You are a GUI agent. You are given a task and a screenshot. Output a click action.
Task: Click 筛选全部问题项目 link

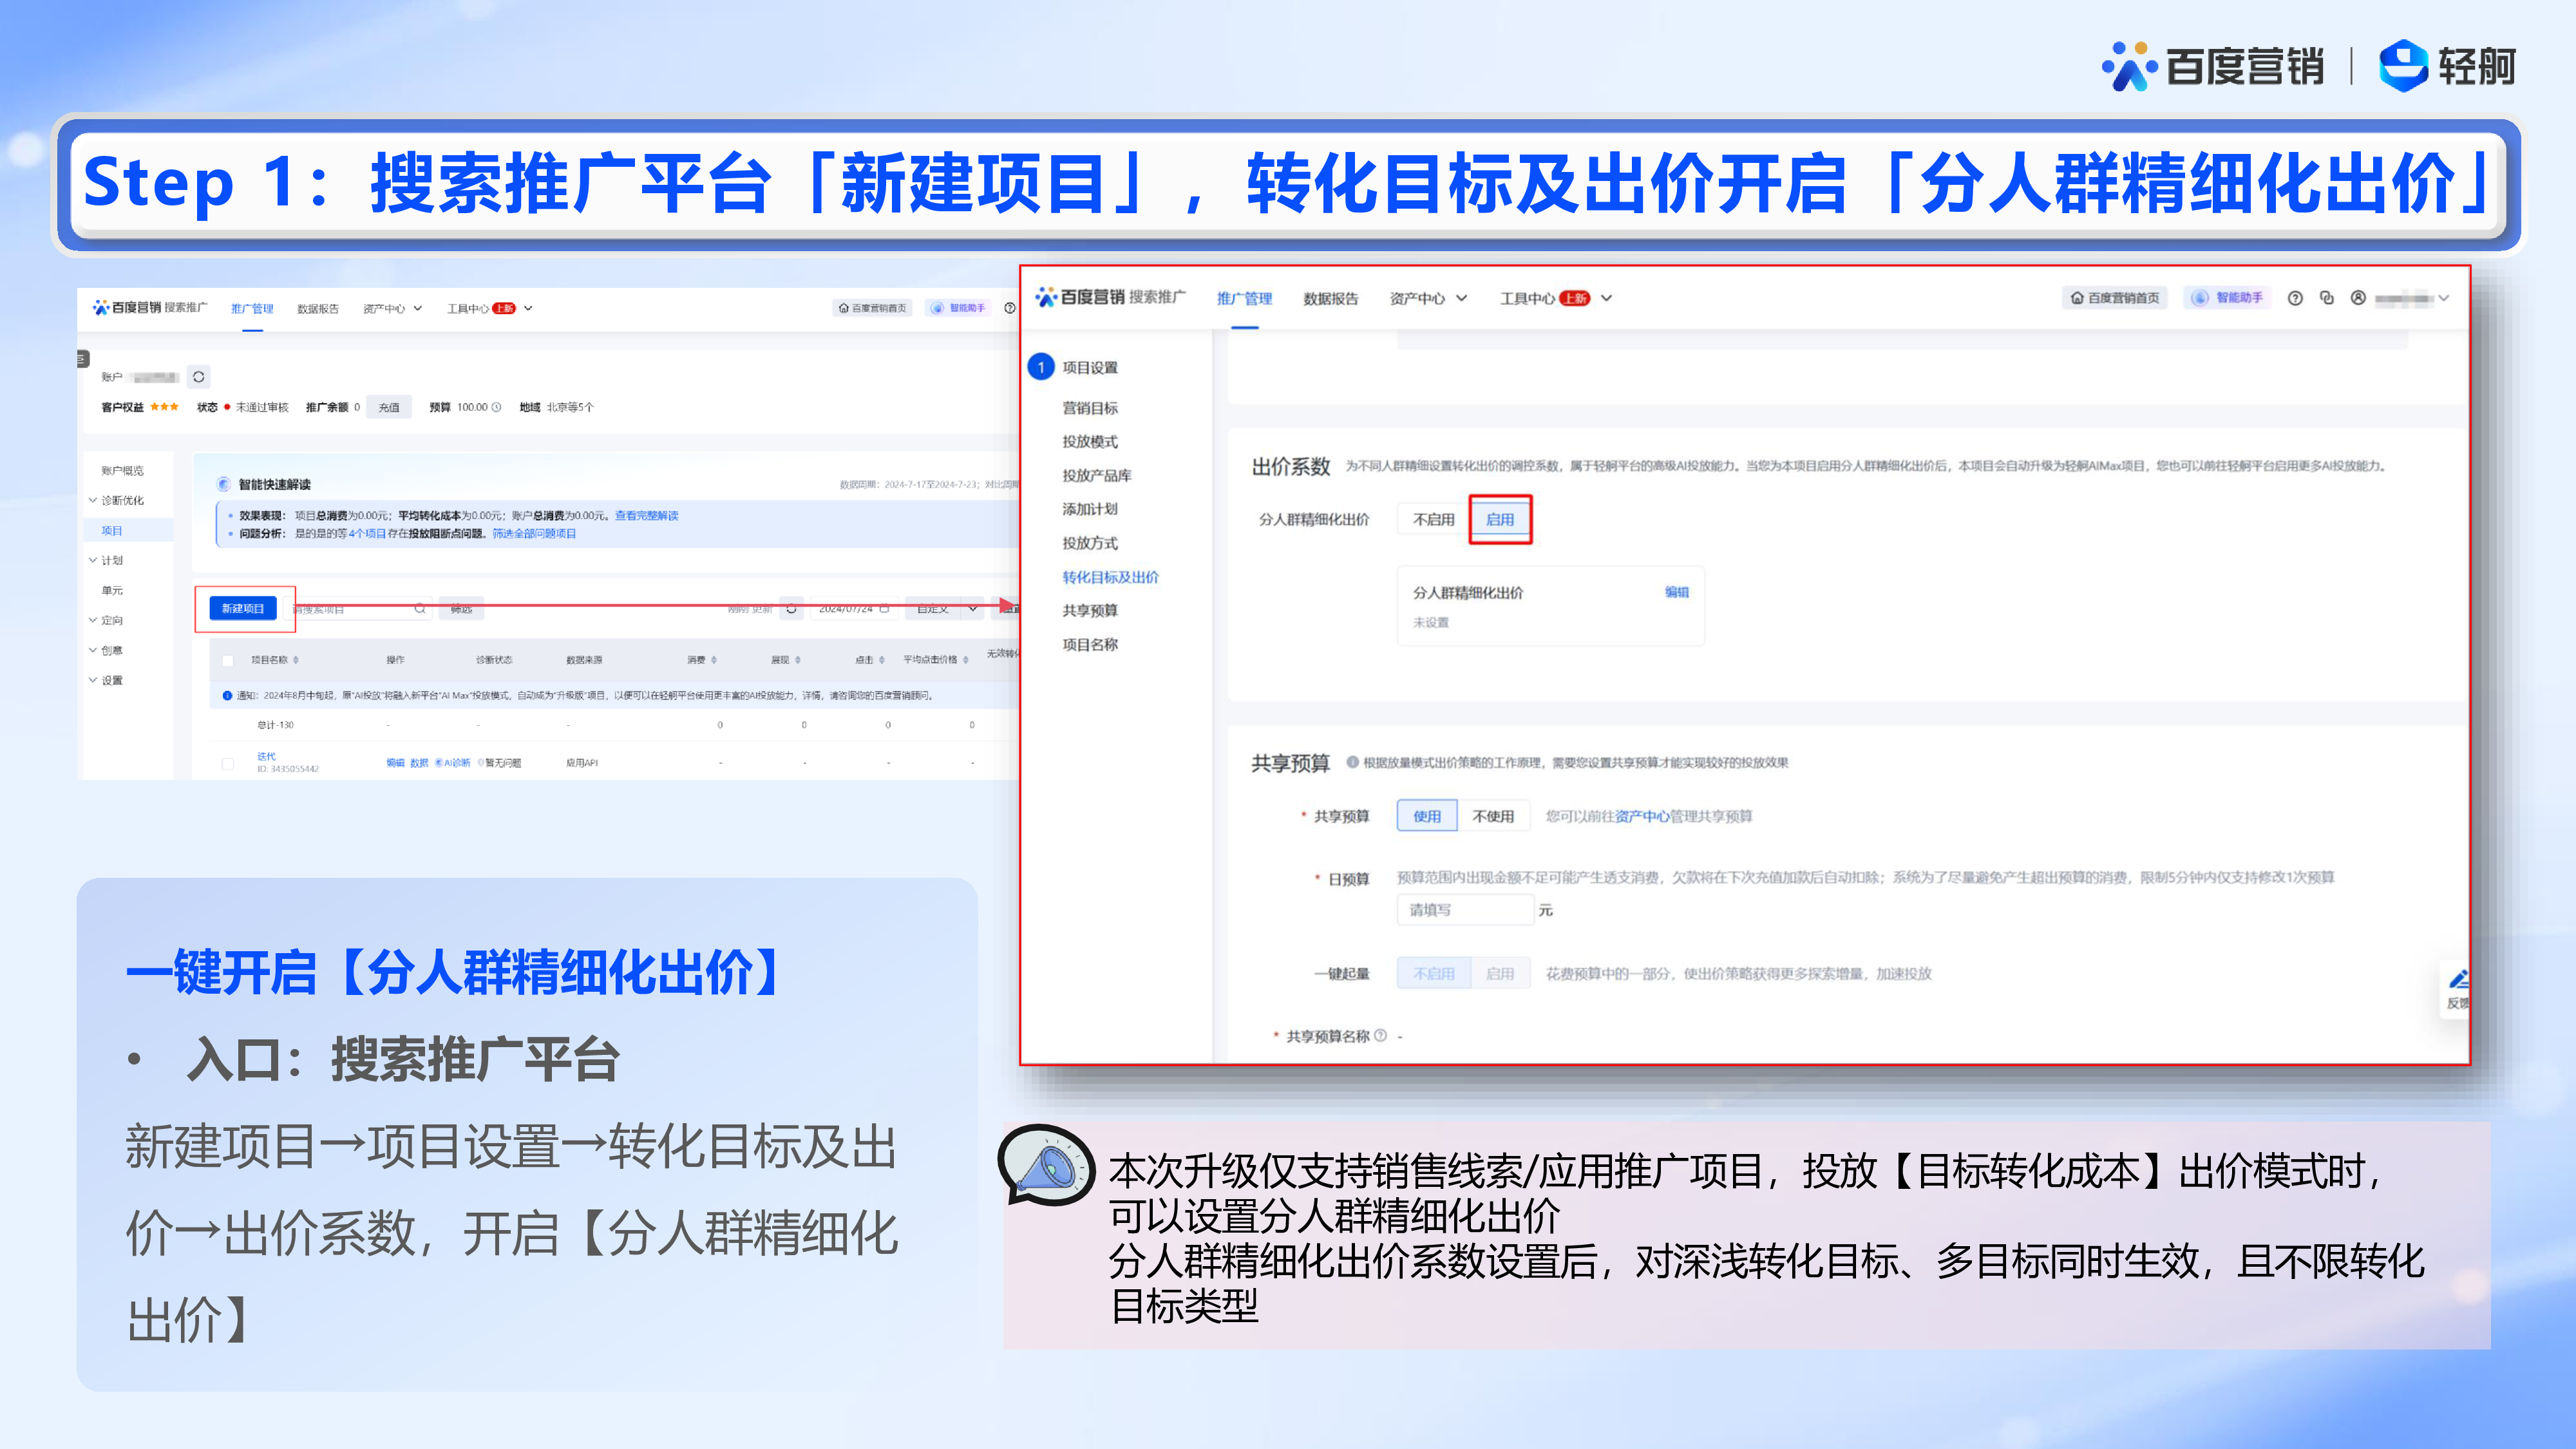pos(534,533)
